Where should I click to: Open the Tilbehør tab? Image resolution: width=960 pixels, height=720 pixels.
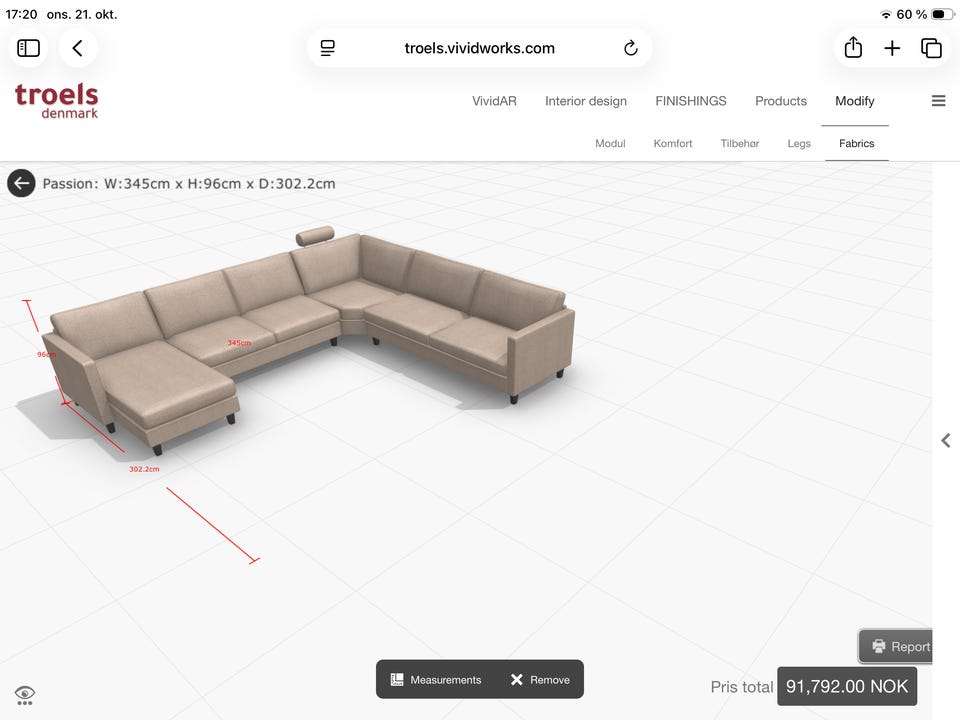tap(740, 143)
